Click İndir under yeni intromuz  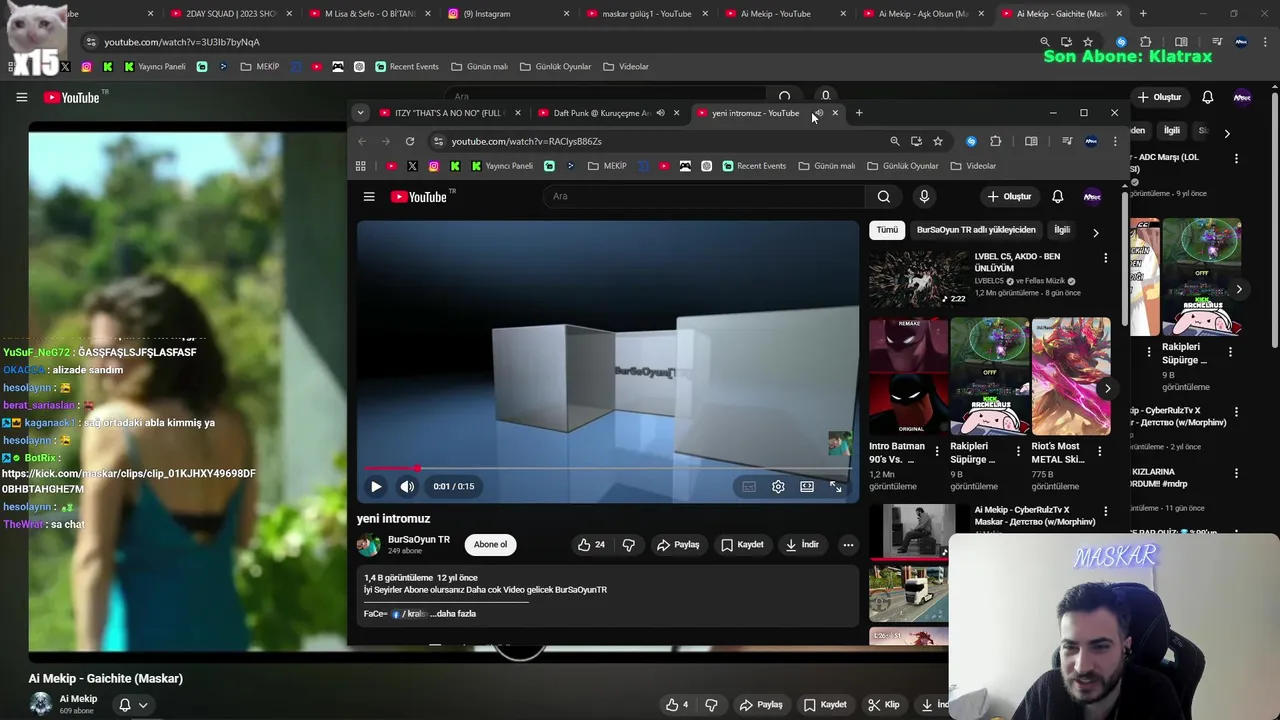(x=802, y=545)
